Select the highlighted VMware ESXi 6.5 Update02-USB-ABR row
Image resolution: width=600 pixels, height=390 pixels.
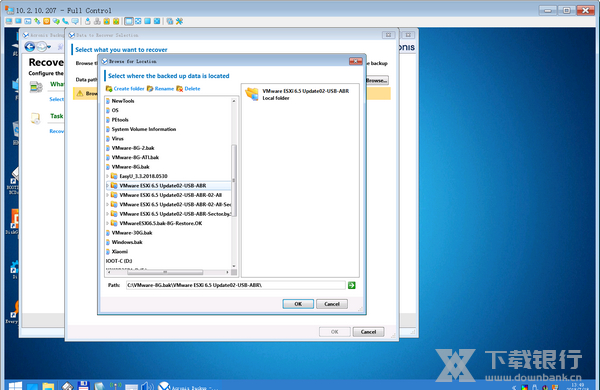coord(168,186)
